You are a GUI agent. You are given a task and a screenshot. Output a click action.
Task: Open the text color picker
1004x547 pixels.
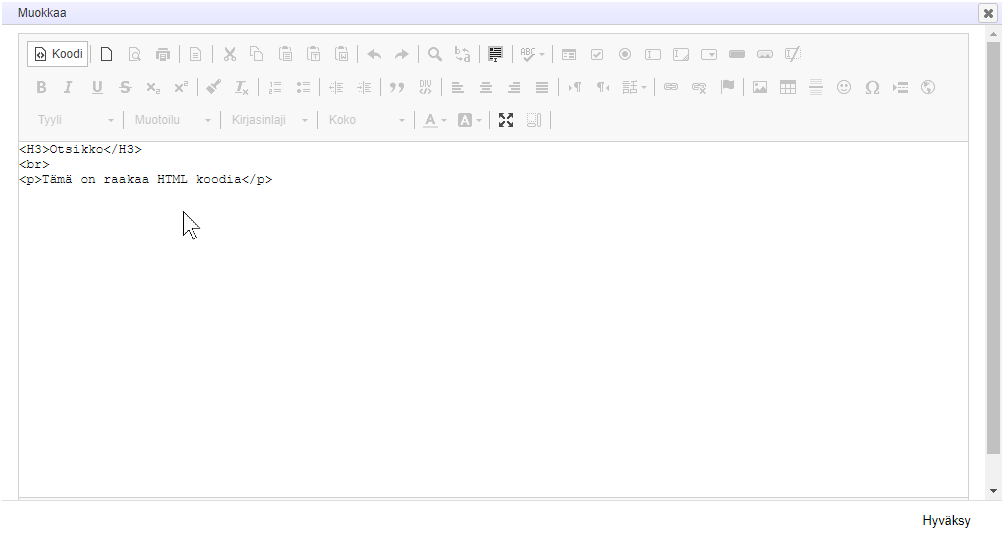tap(434, 120)
